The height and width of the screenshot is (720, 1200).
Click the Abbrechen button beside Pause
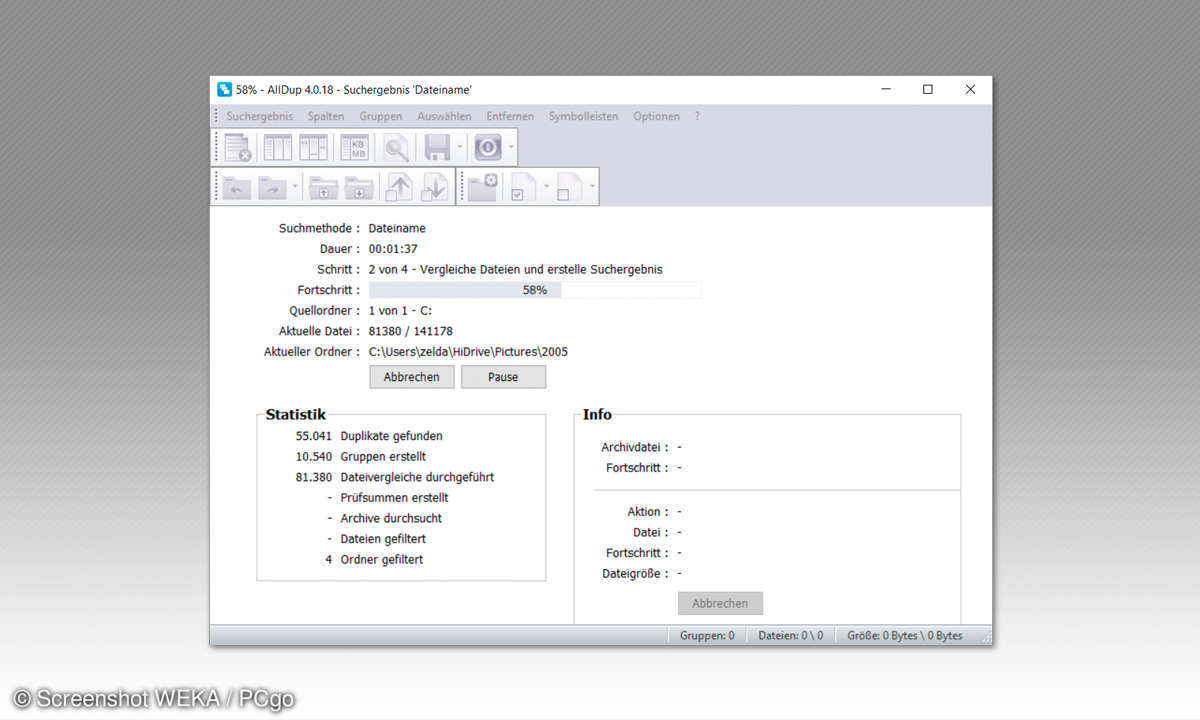pos(412,377)
